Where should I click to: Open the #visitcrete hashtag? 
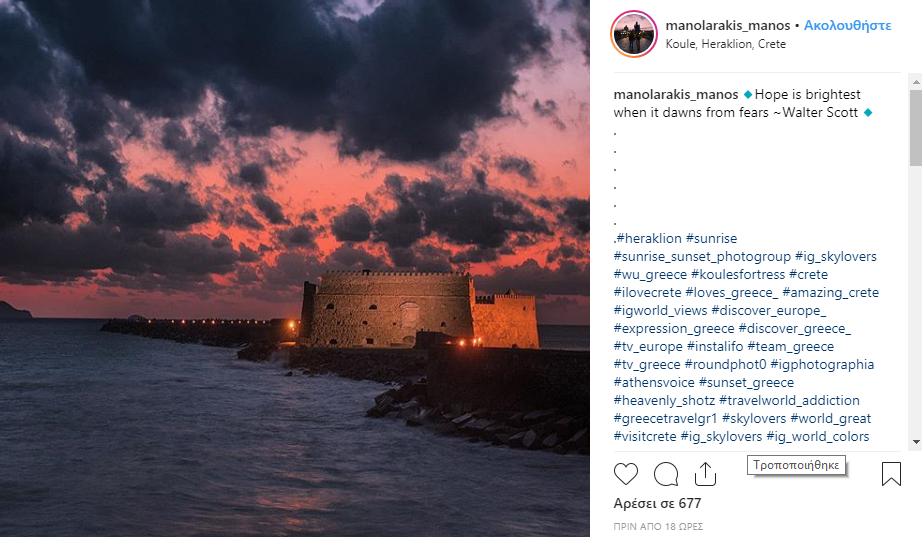click(645, 436)
